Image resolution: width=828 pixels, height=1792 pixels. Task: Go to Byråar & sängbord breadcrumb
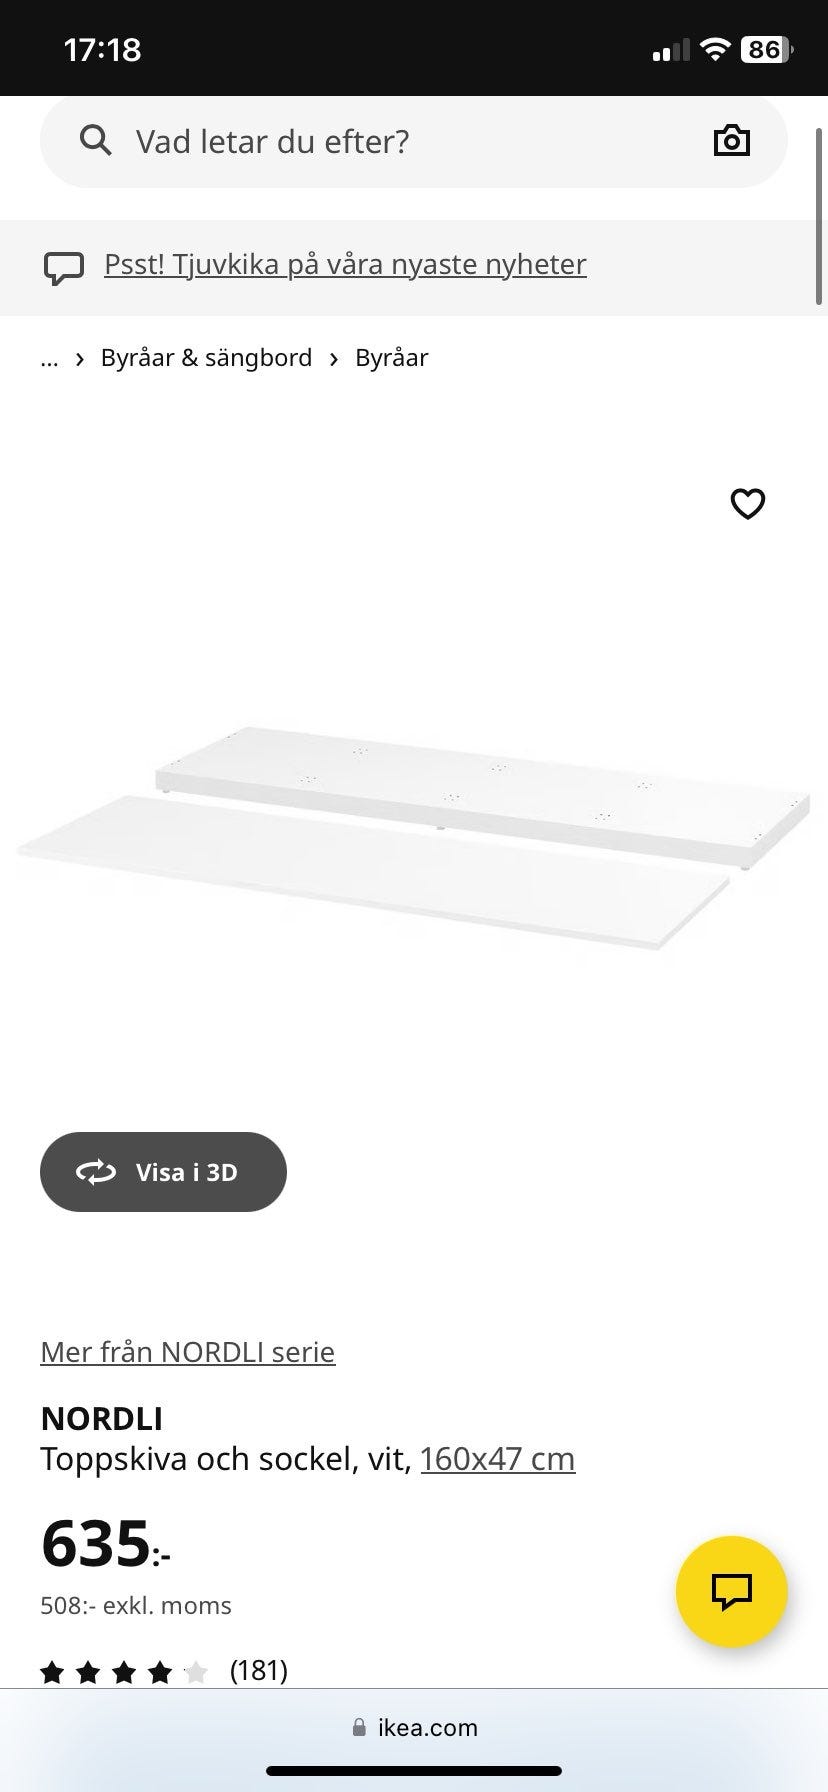tap(206, 357)
